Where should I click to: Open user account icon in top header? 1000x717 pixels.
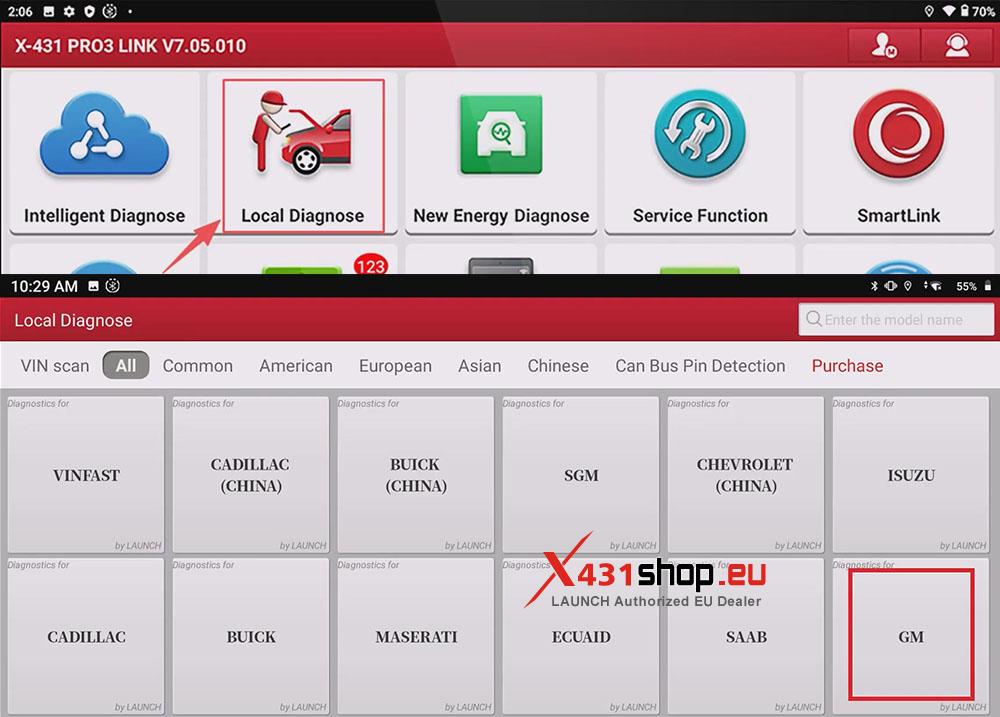(884, 45)
